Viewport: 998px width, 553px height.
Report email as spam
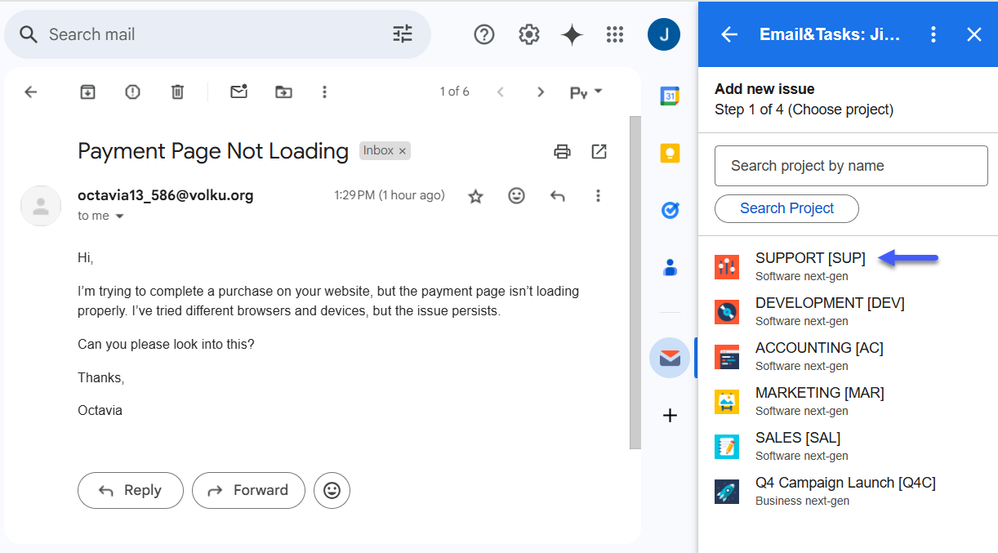(x=132, y=92)
